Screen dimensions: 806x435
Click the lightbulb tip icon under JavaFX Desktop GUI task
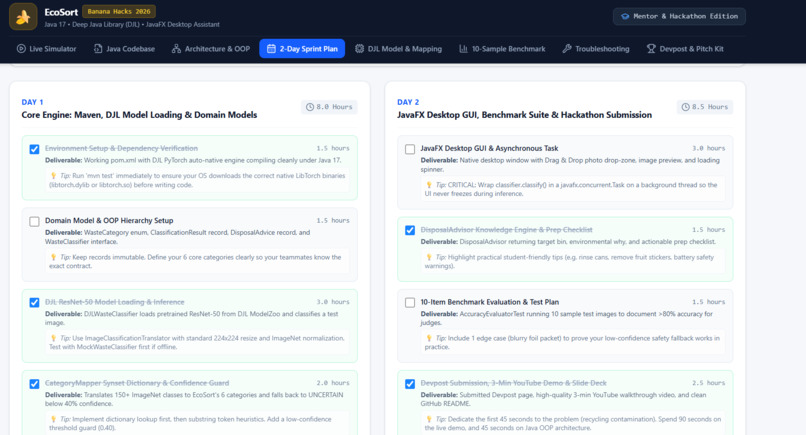429,185
